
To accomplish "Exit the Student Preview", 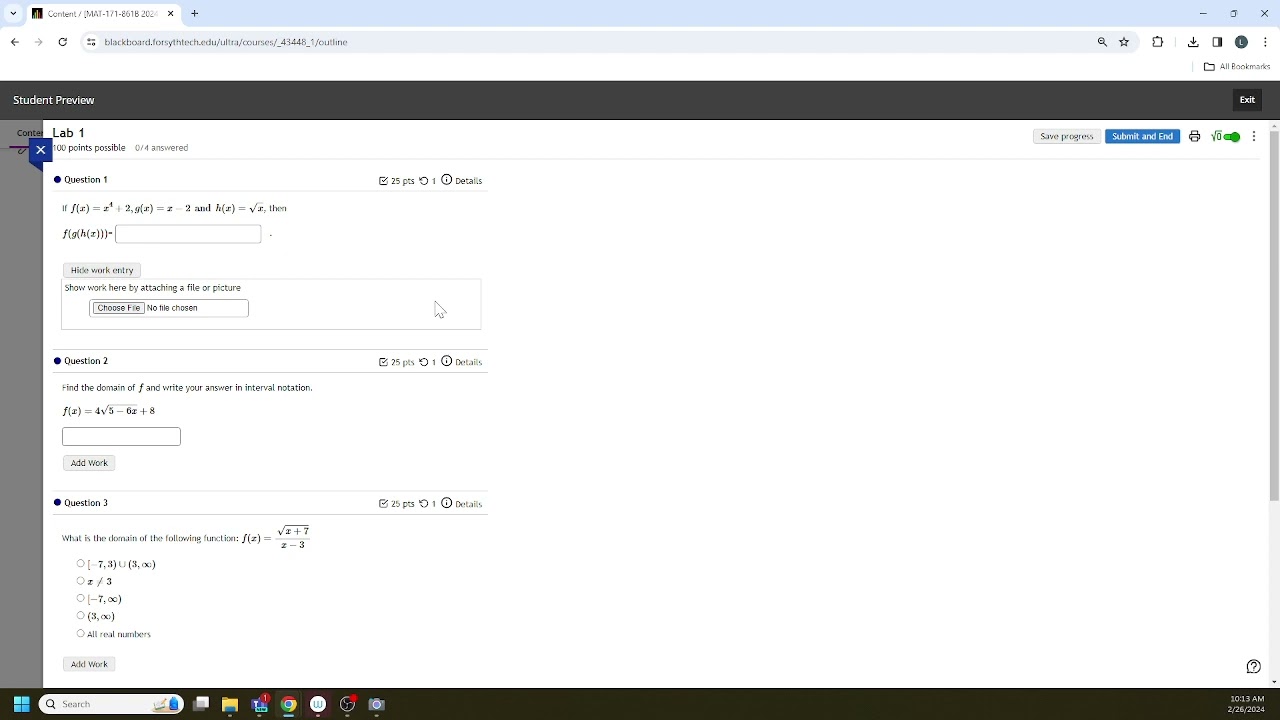I will pos(1247,100).
